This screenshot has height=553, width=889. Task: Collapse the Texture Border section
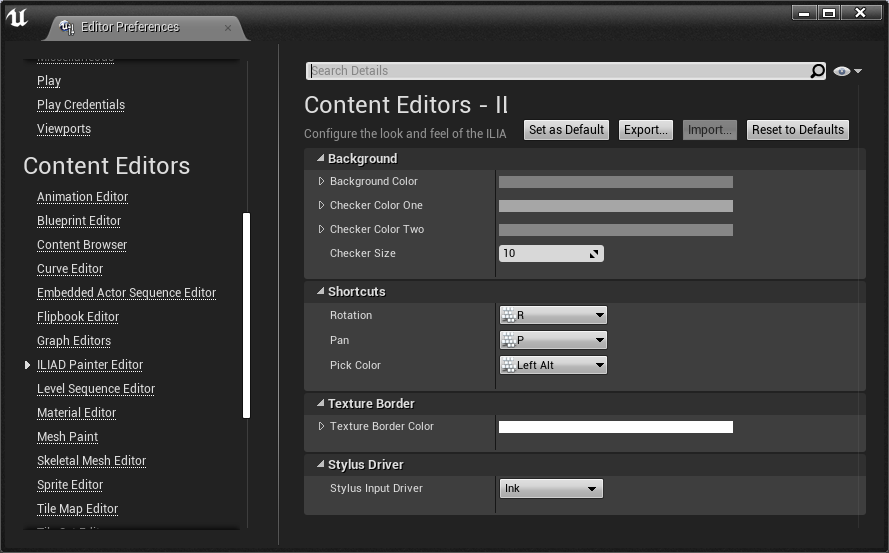pyautogui.click(x=320, y=403)
